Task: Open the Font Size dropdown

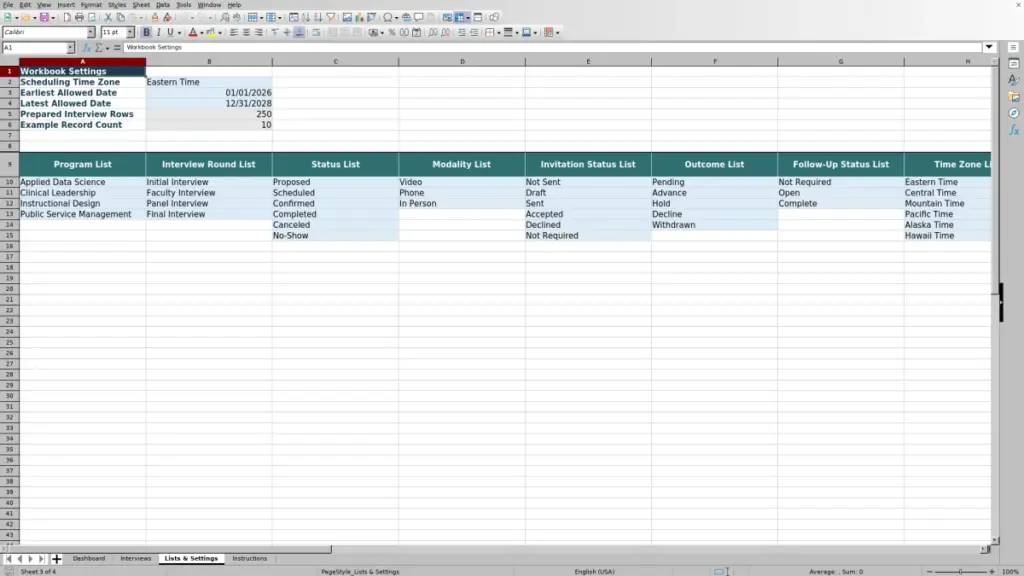Action: pos(130,33)
